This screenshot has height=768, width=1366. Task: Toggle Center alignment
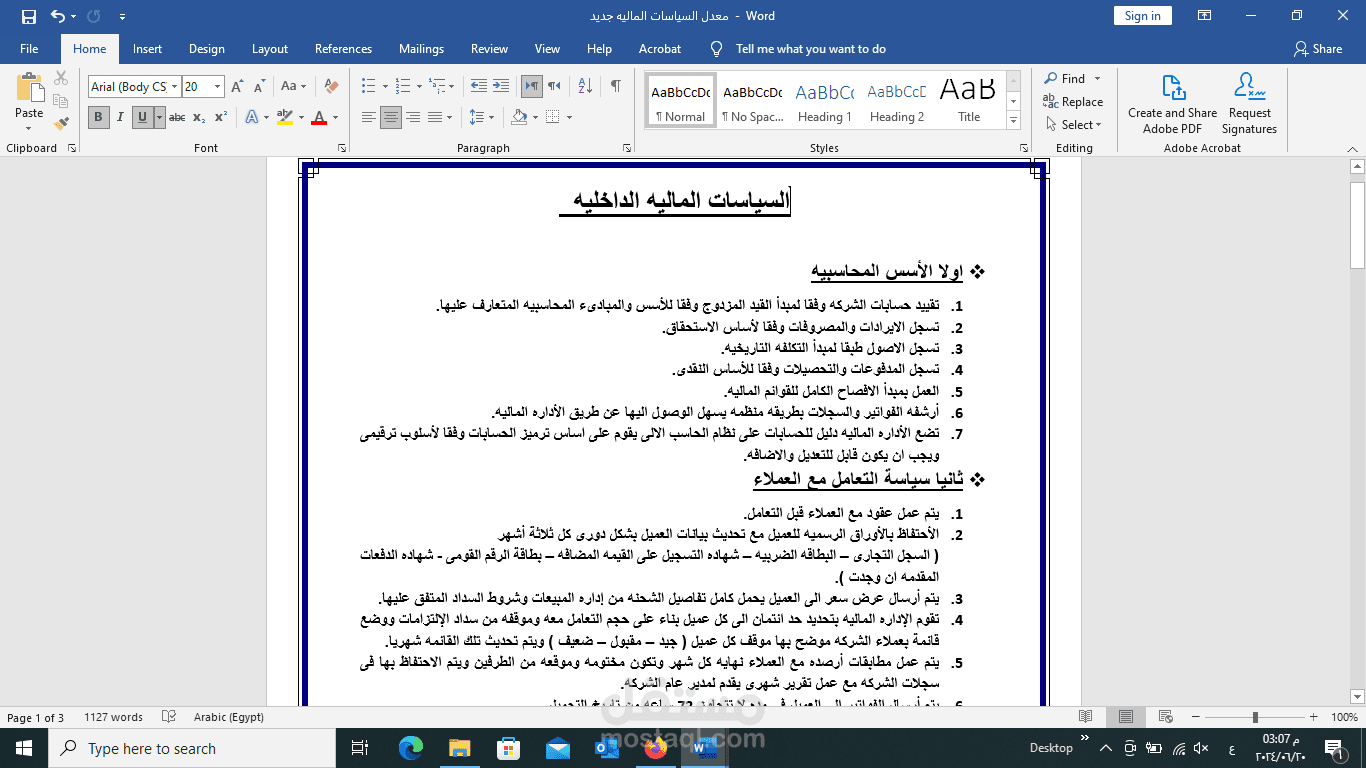coord(391,117)
